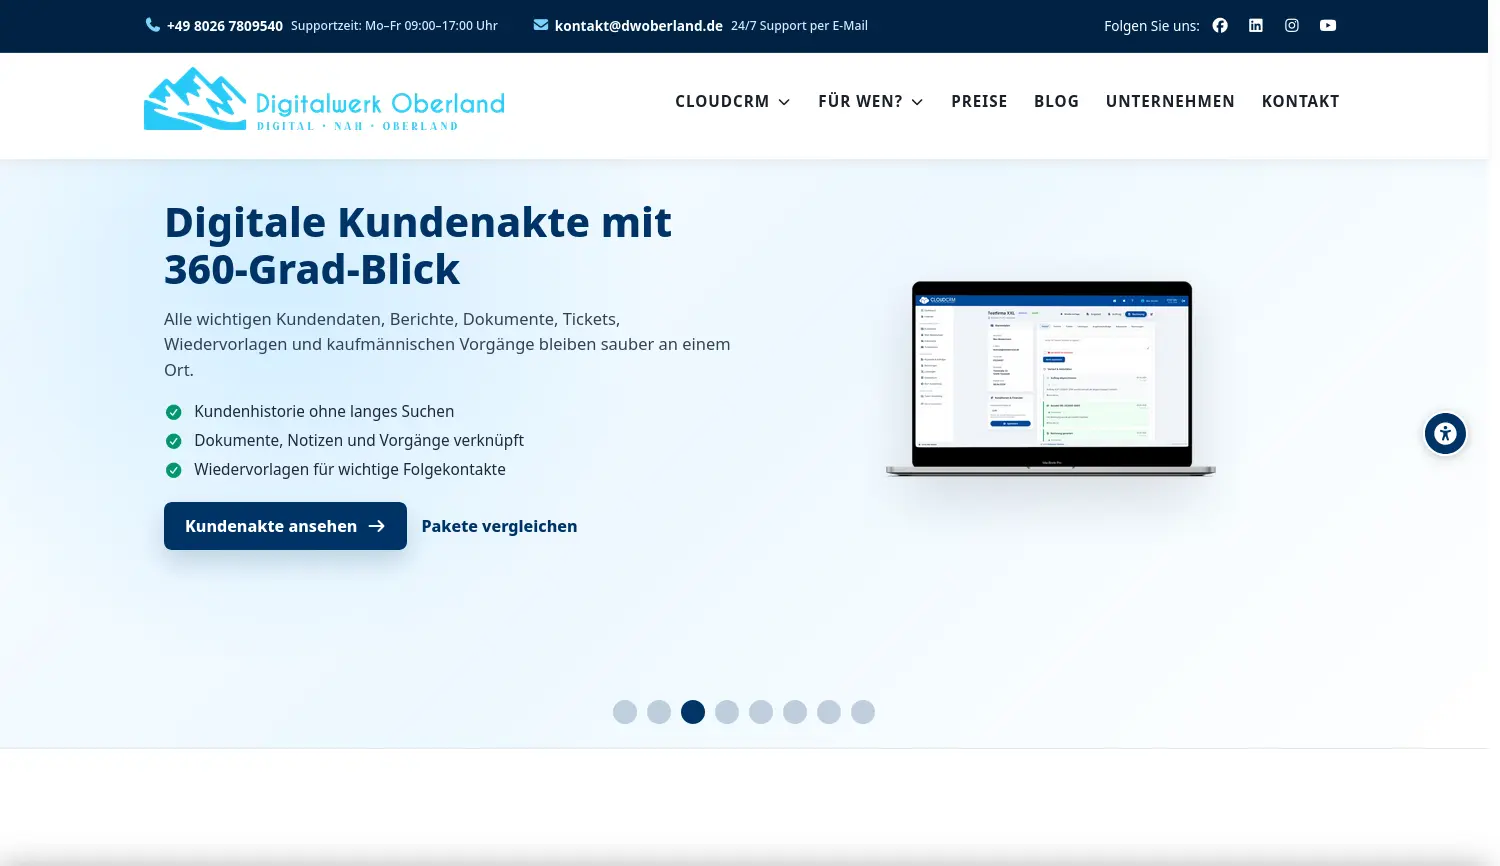1500x866 pixels.
Task: Click the arrow inside Kundenakte ansehen button
Action: (377, 526)
